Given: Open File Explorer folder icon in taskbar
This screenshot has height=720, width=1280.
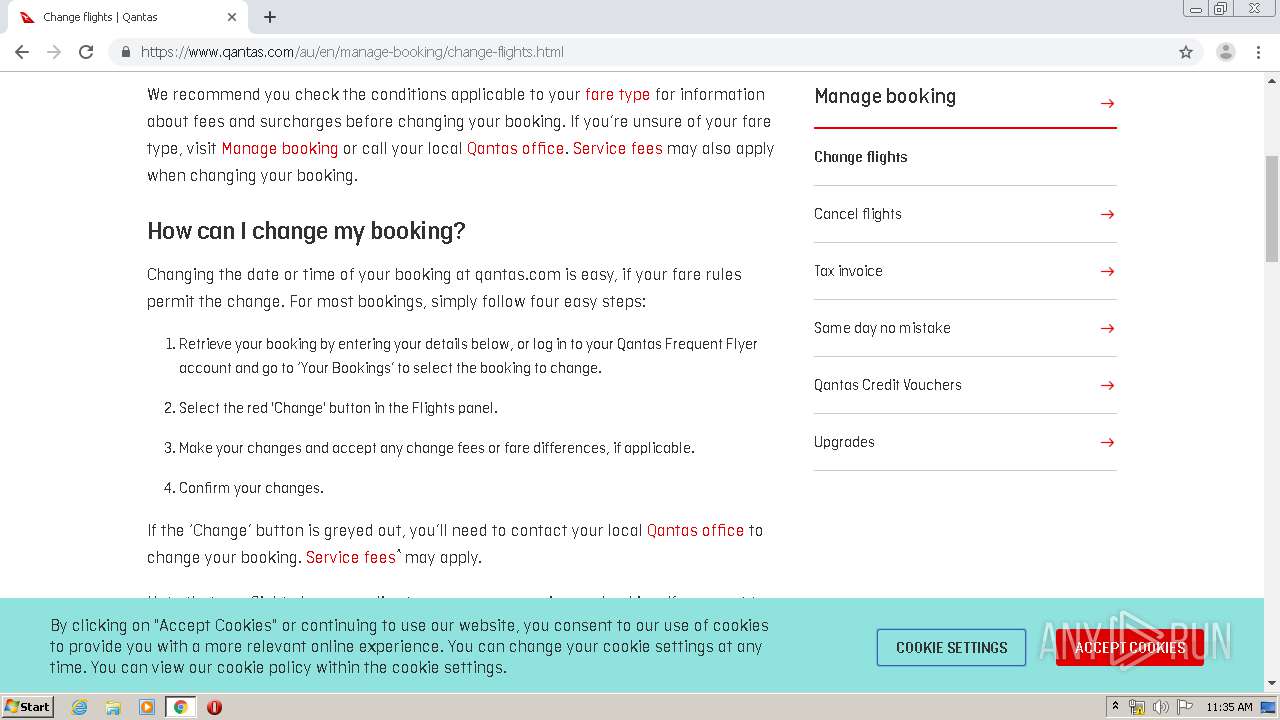Looking at the screenshot, I should pyautogui.click(x=113, y=707).
